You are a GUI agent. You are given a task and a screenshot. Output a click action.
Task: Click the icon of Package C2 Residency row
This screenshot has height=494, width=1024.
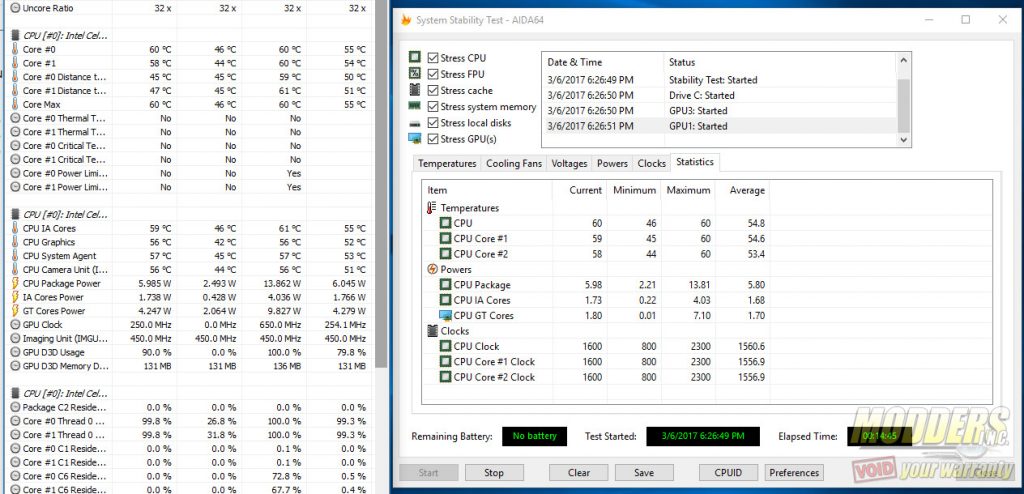click(x=15, y=407)
